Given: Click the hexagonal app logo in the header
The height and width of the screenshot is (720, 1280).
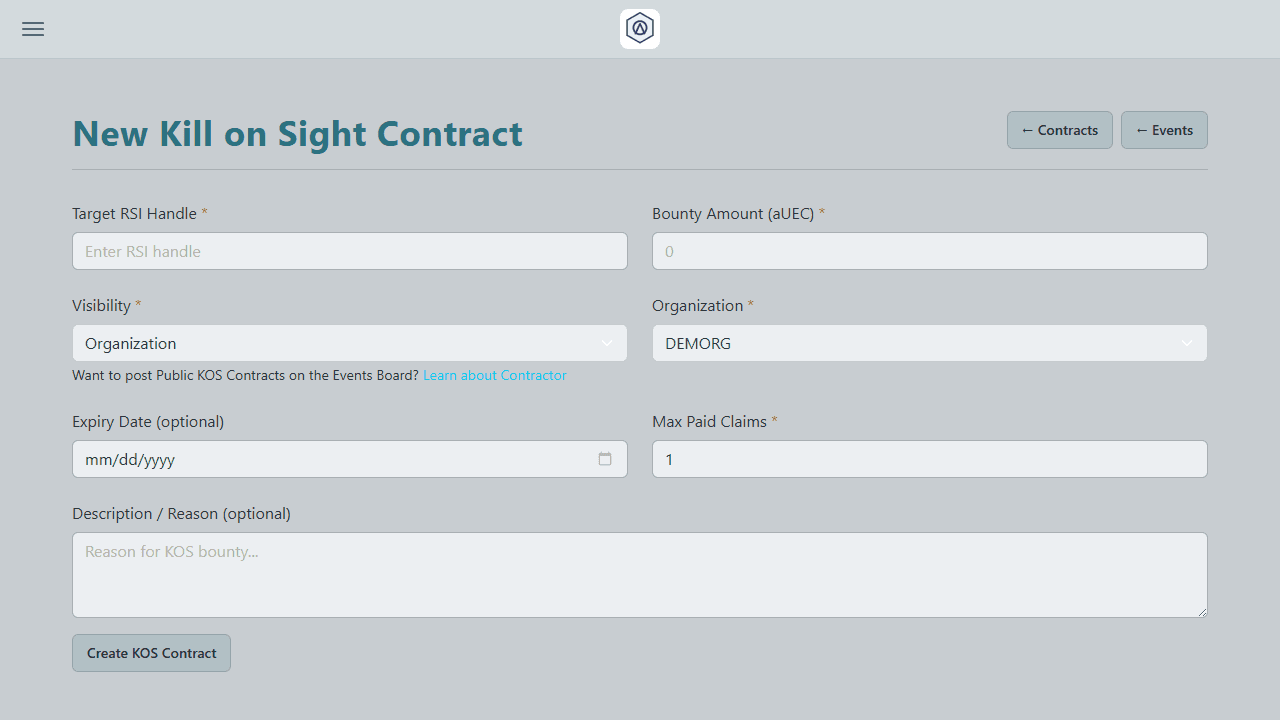Looking at the screenshot, I should 639,28.
